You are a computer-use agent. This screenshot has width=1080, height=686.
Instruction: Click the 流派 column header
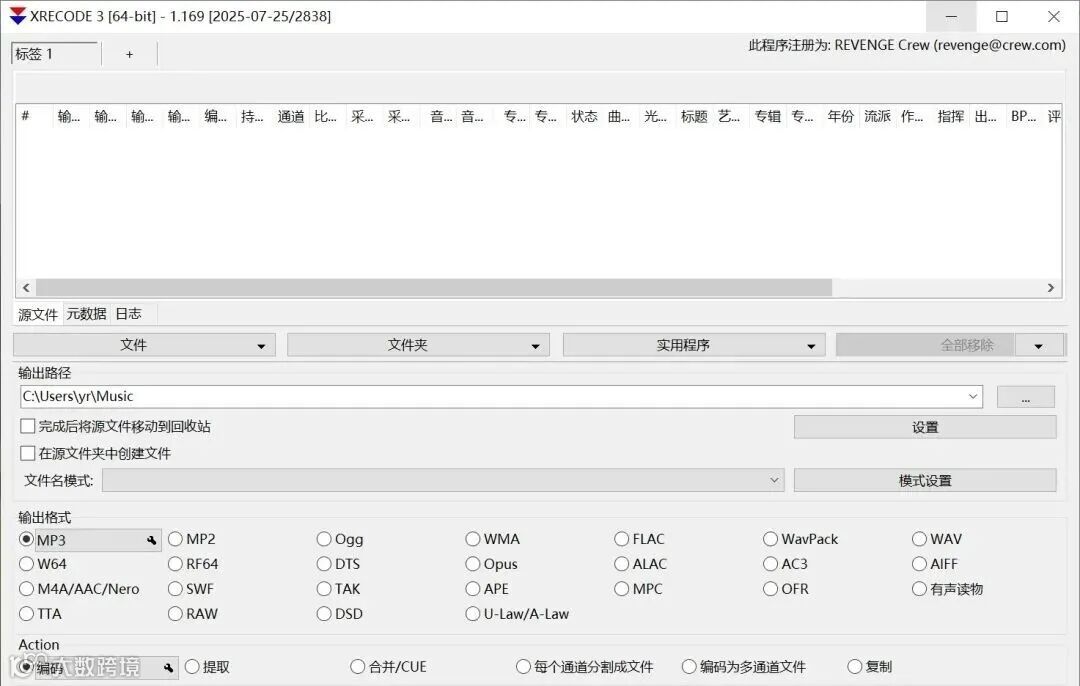[x=877, y=116]
